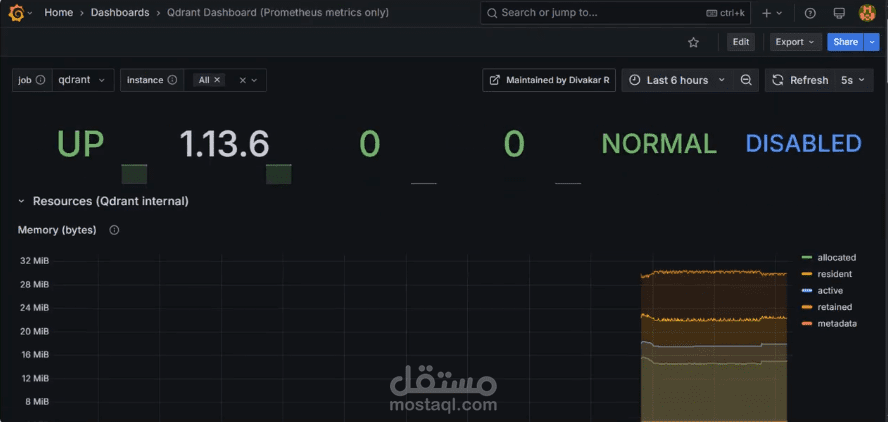The image size is (888, 422).
Task: Click the resident legend color swatch
Action: click(807, 274)
